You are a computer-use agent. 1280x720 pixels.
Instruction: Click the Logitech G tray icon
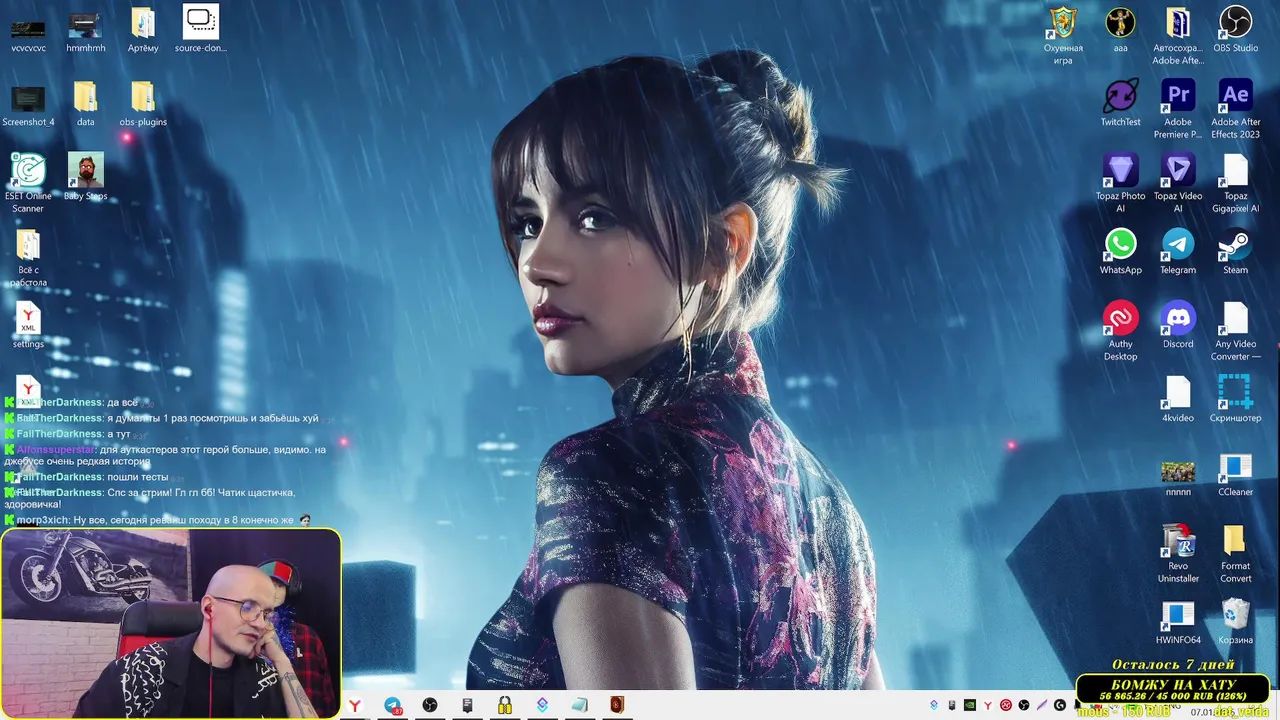click(x=1060, y=705)
